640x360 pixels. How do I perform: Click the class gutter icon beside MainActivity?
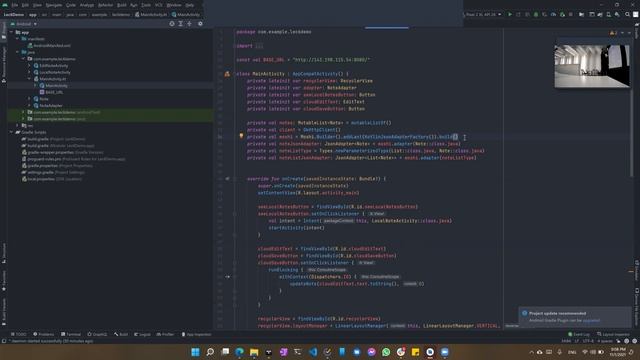click(x=227, y=74)
